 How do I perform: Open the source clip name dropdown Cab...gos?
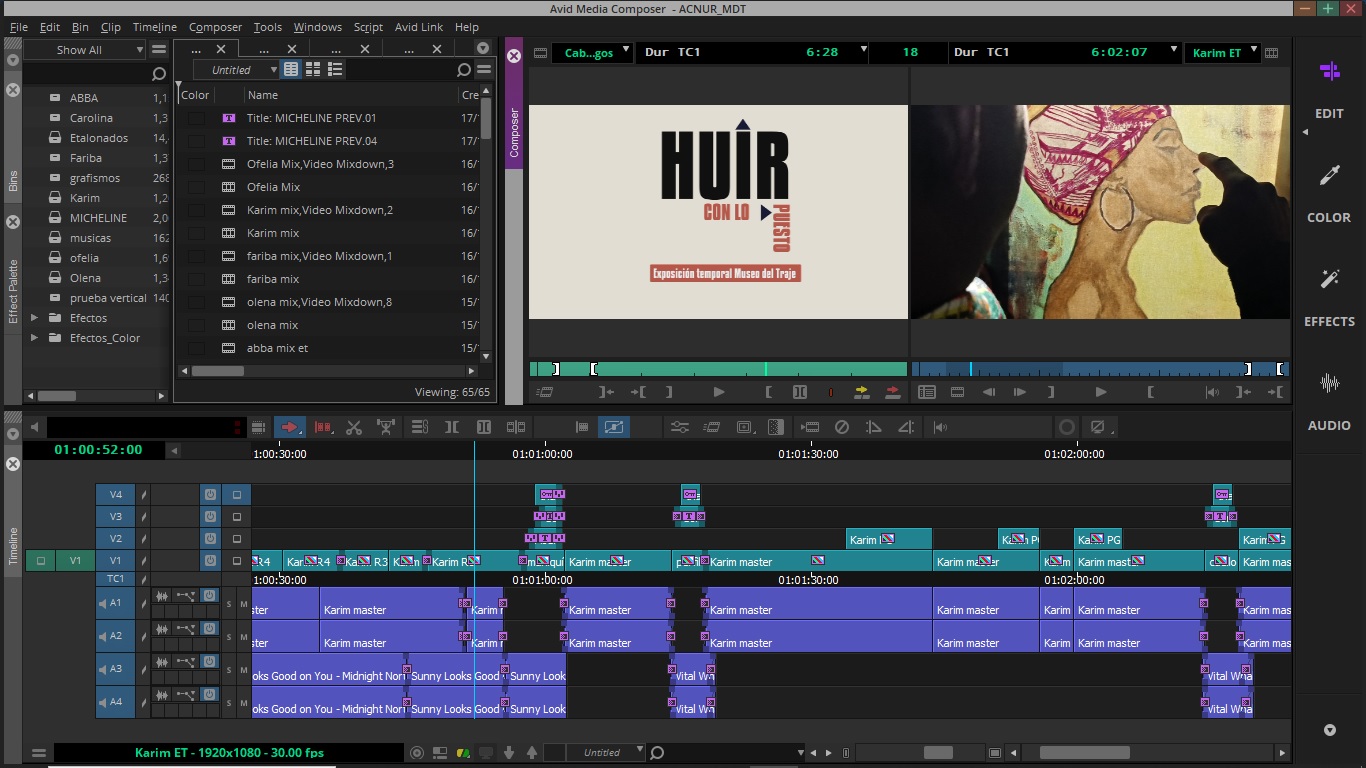coord(593,53)
